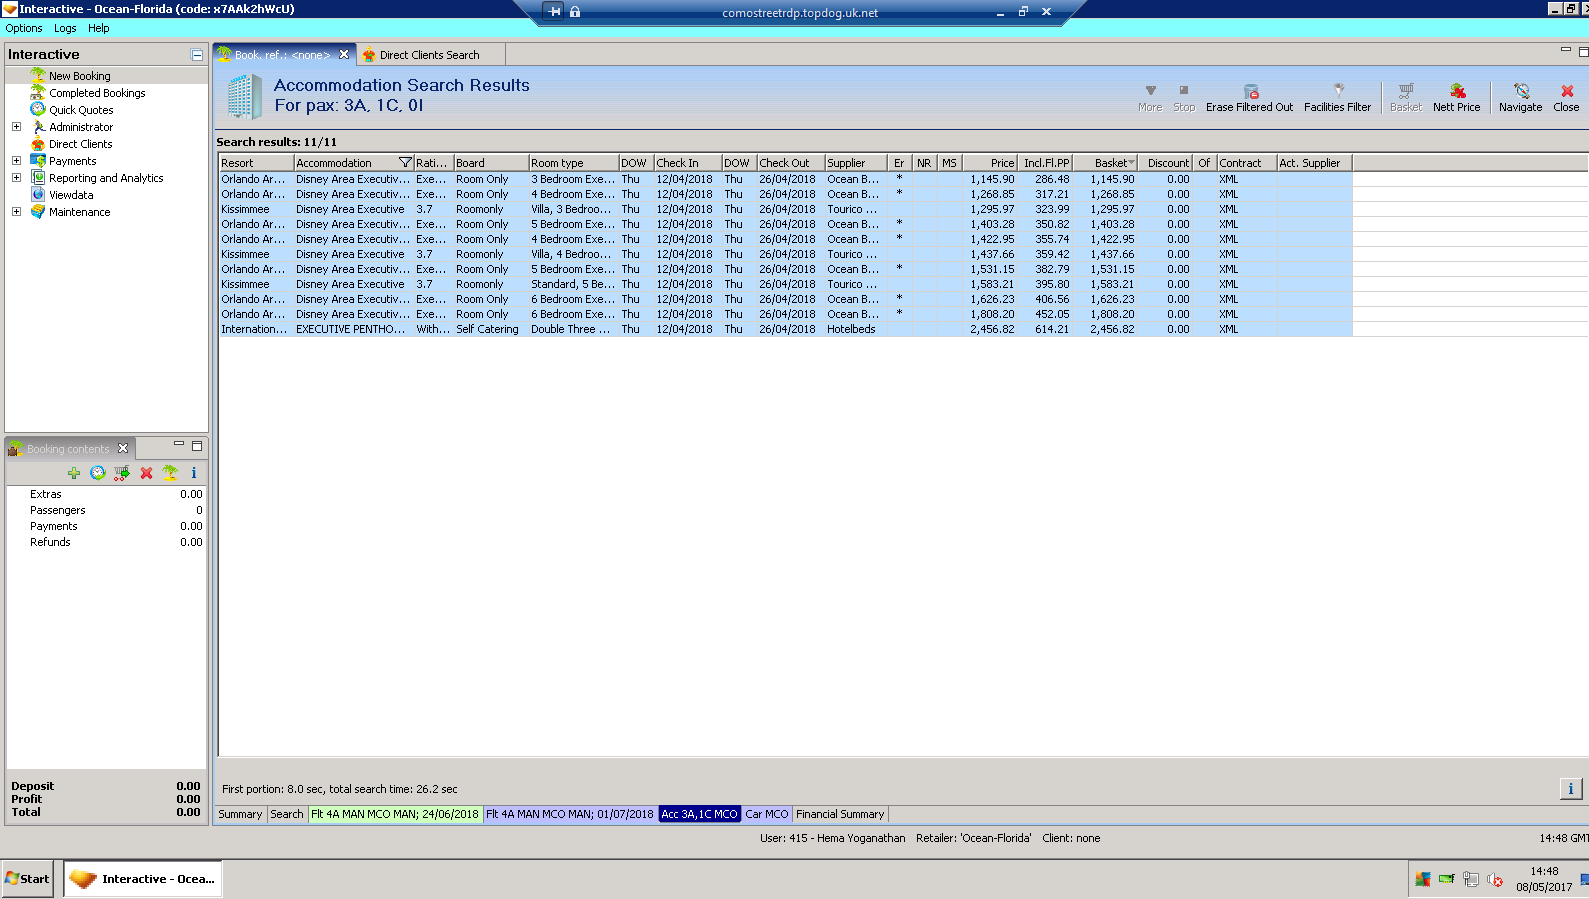Open the Car MCO tab

[x=767, y=814]
